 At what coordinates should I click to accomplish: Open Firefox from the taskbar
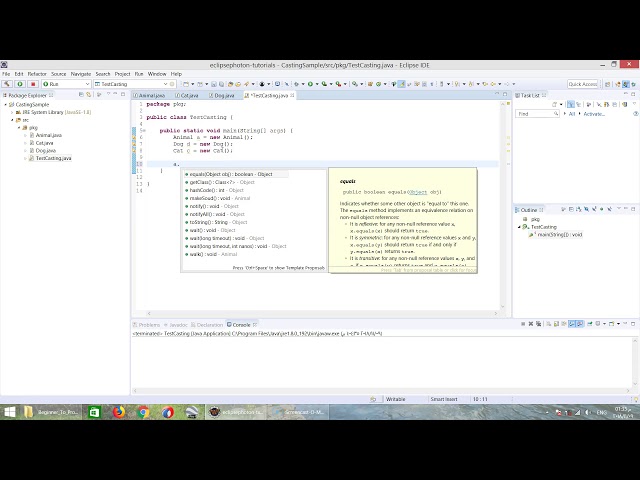point(119,412)
